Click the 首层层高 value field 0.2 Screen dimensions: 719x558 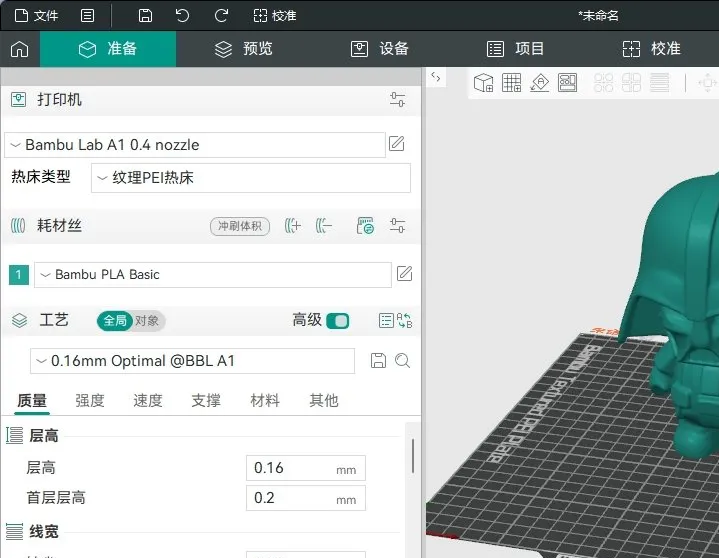click(x=306, y=498)
